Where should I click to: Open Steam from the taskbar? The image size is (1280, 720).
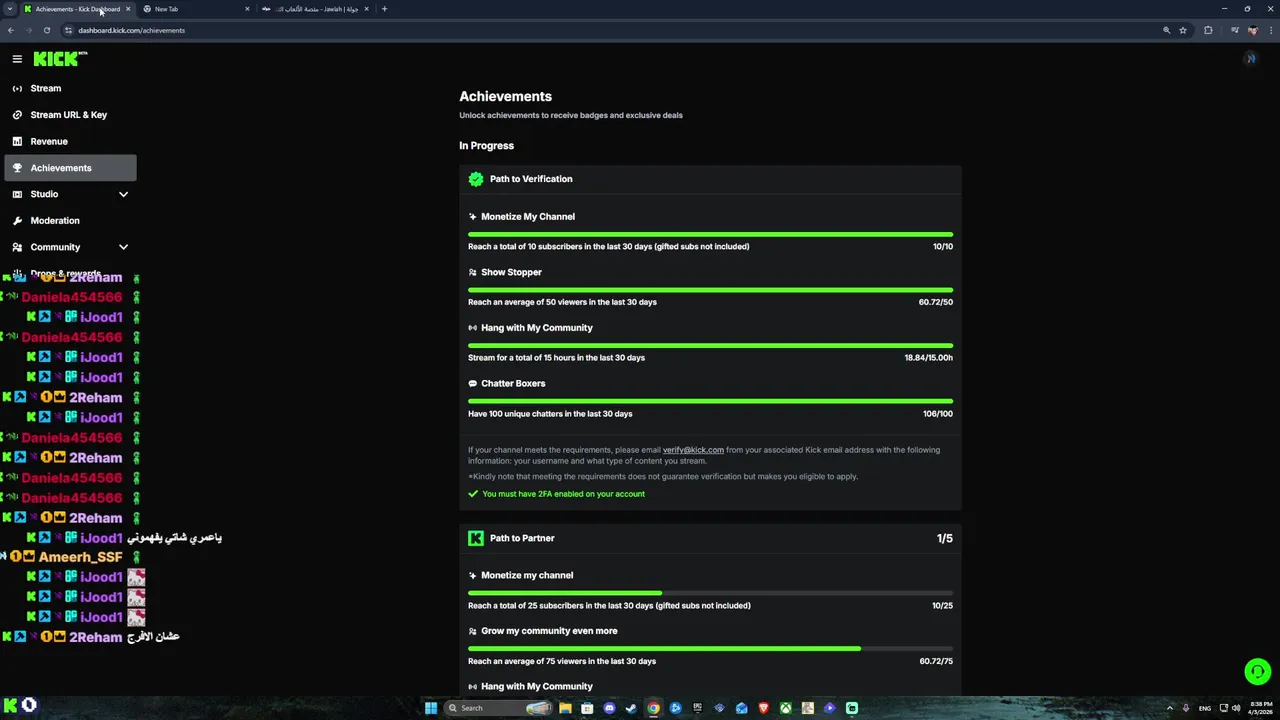click(x=631, y=708)
